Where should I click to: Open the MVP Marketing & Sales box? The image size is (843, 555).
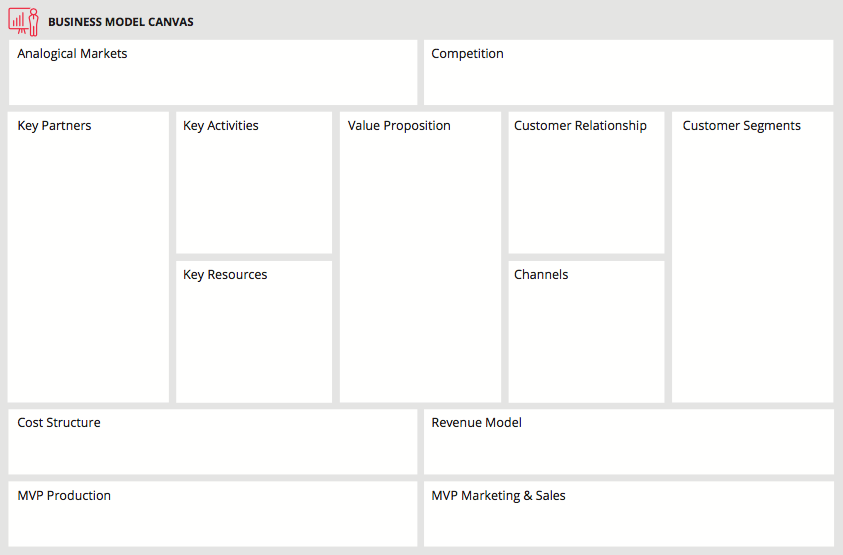(628, 514)
